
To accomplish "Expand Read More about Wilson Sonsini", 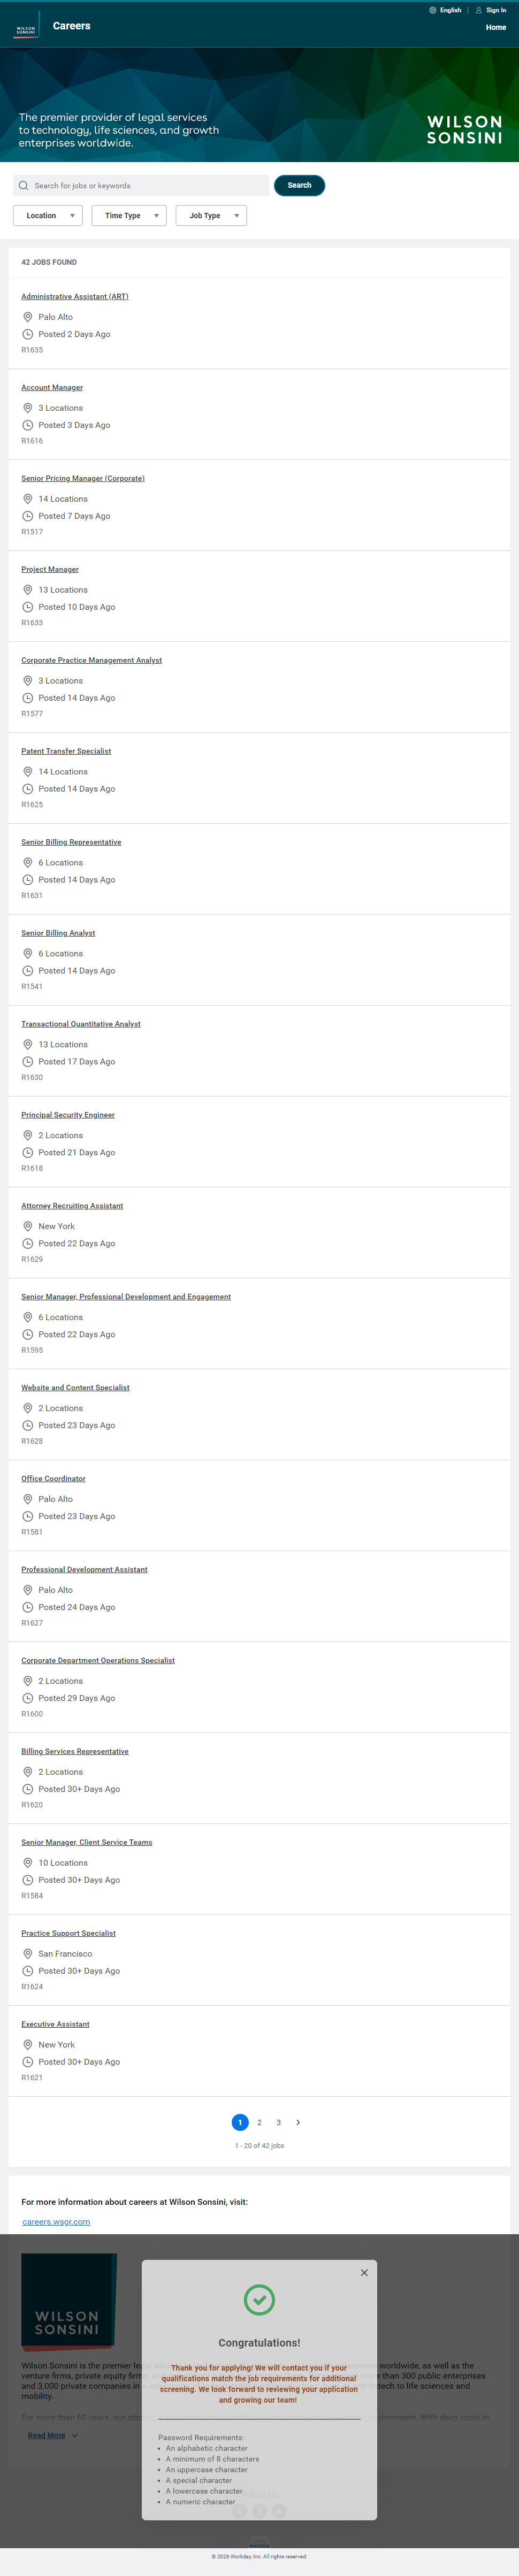I will click(52, 2435).
